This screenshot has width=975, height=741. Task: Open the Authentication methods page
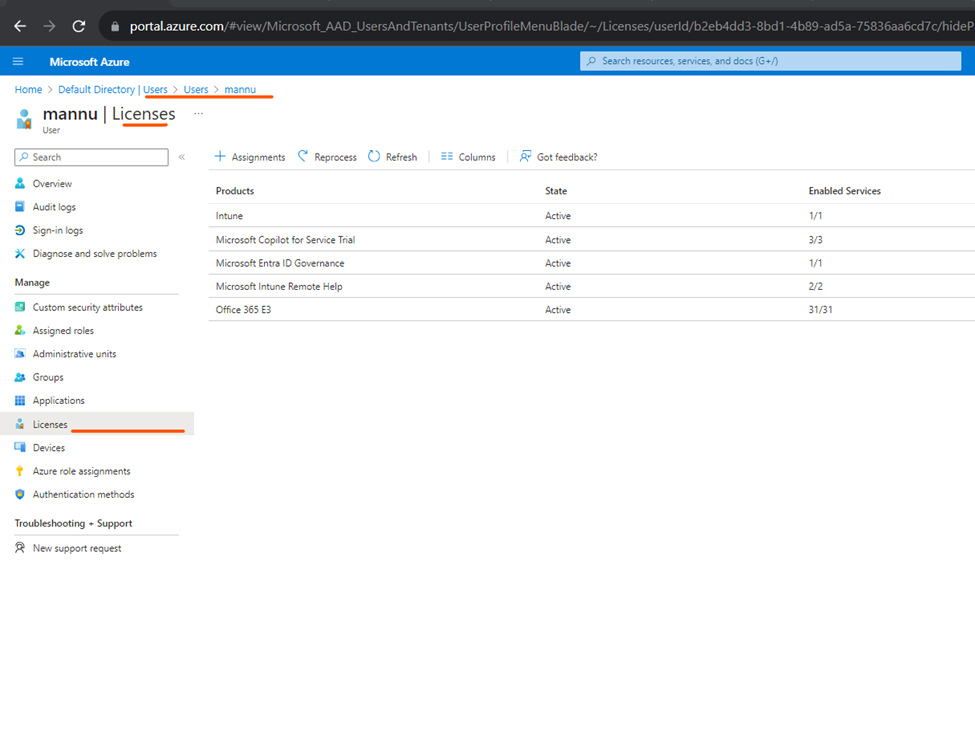click(83, 494)
